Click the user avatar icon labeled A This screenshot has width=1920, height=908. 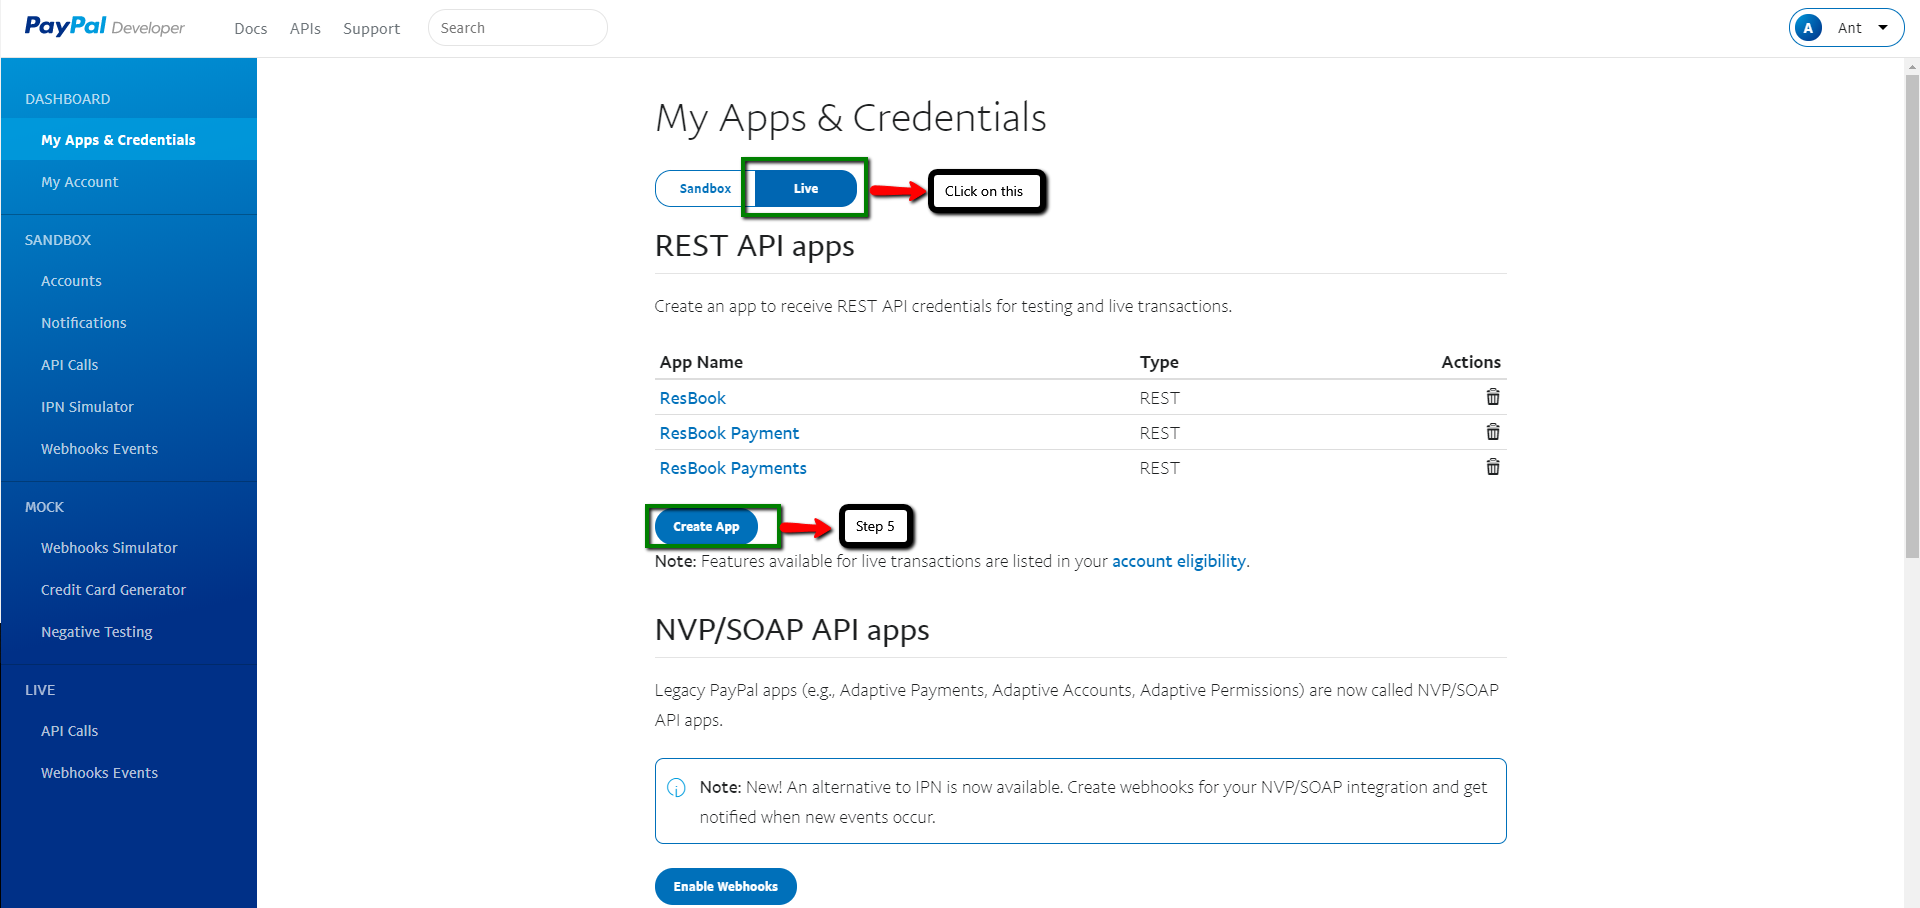pos(1808,28)
